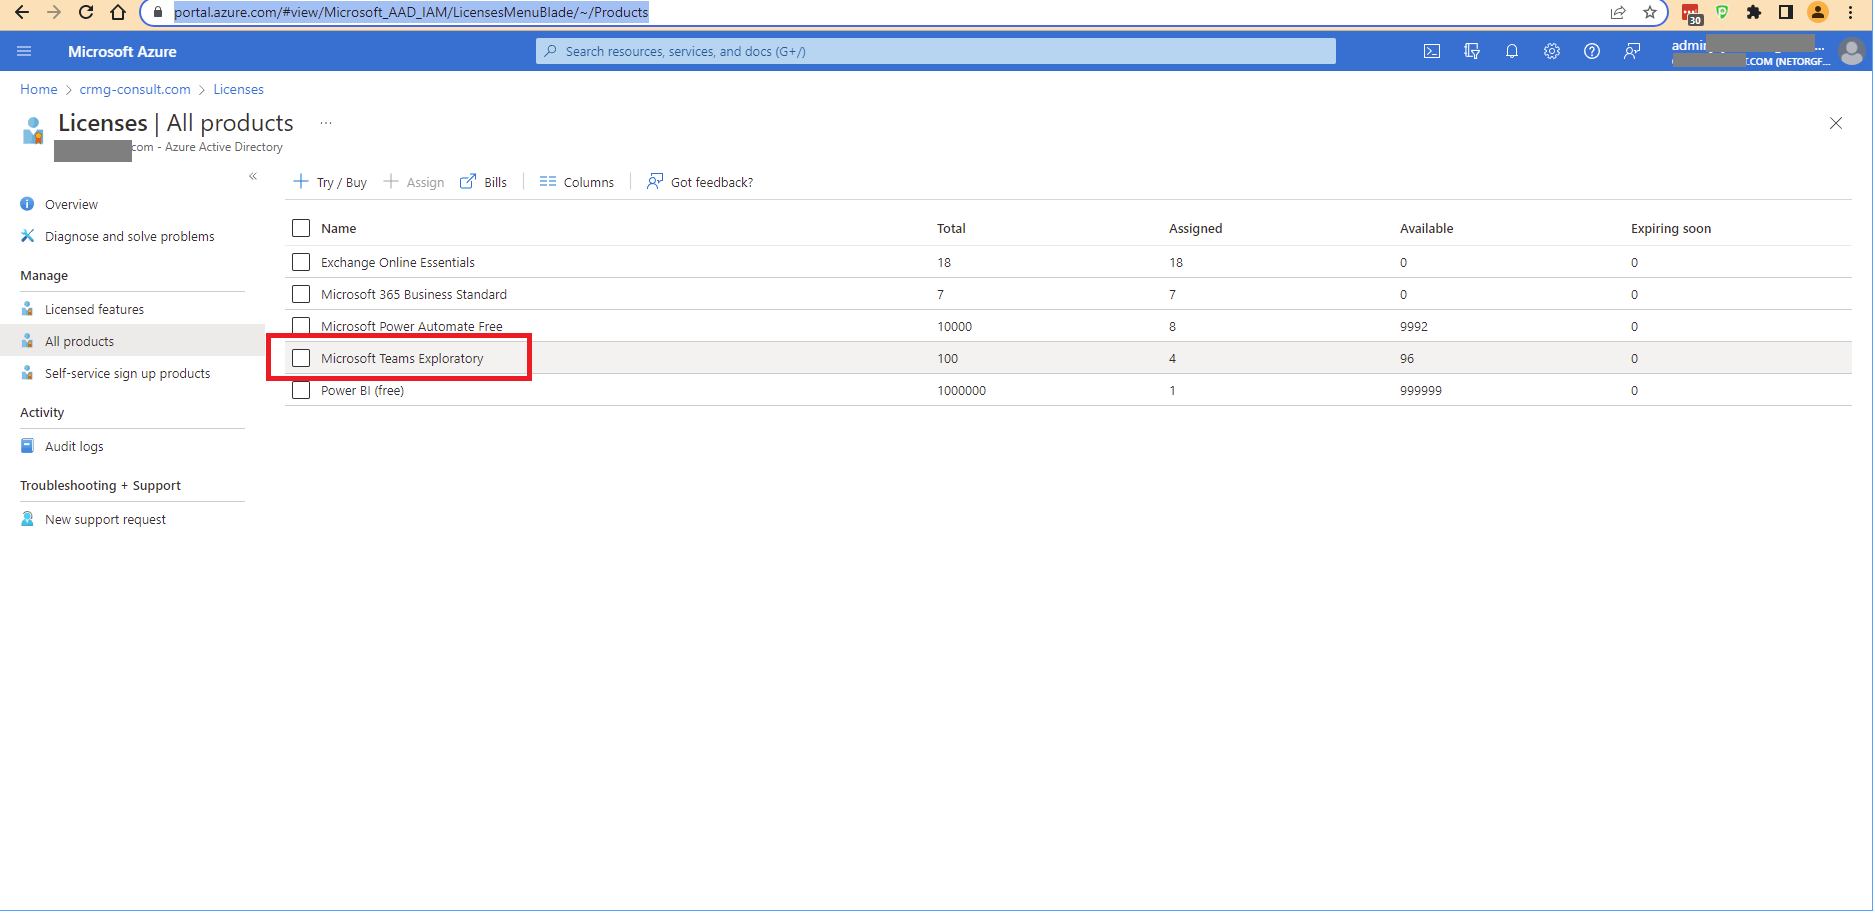Open the Help question mark icon
Screen dimensions: 1875x913
[1592, 51]
